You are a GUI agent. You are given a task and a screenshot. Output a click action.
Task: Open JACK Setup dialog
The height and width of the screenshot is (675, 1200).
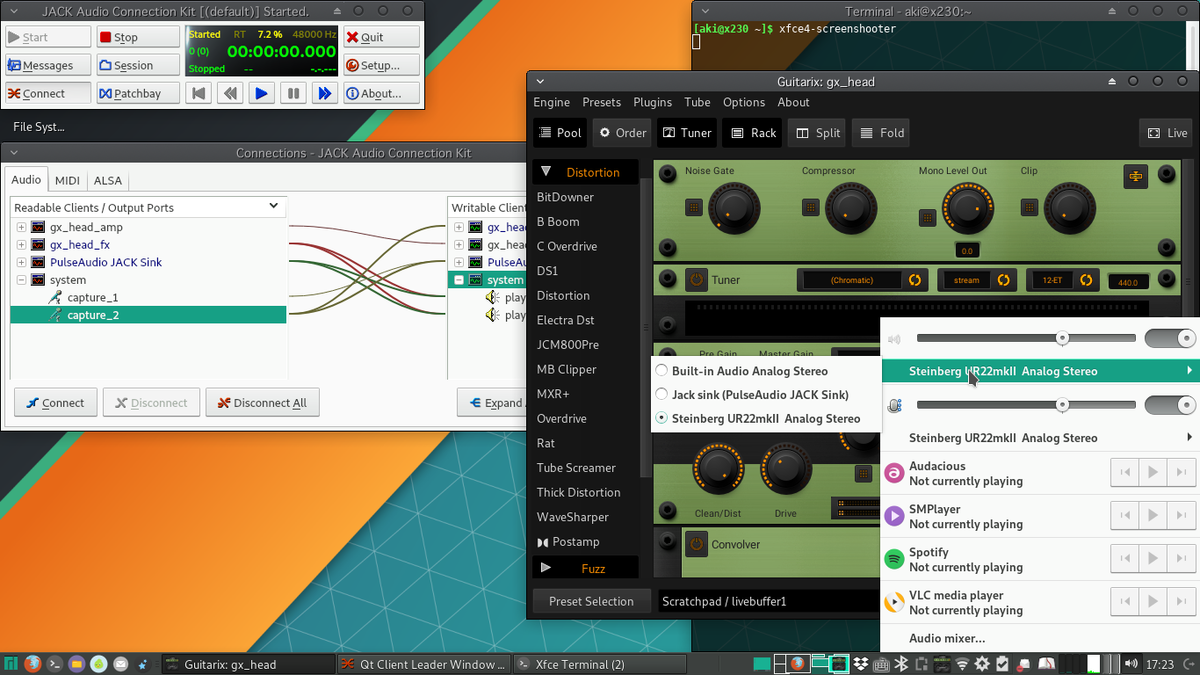coord(381,65)
